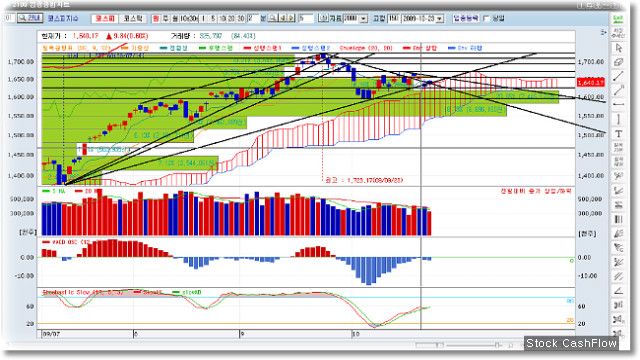Click the left arrow navigation button in toolbar
Screen dimensions: 640x360
[282, 18]
